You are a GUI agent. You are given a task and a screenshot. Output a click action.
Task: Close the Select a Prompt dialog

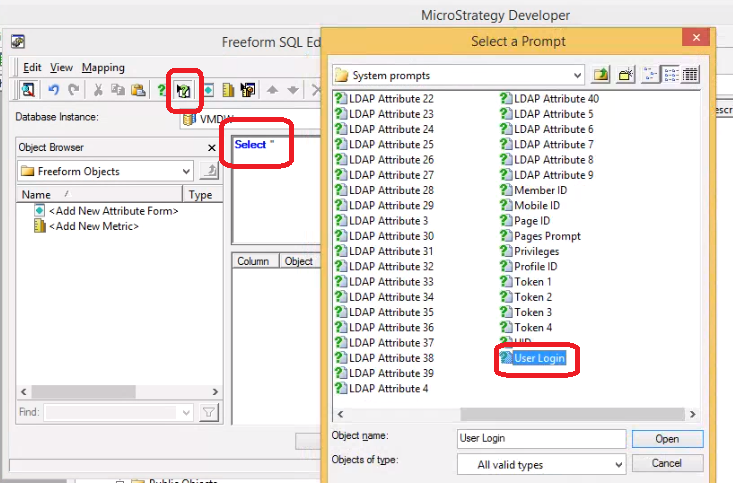[x=696, y=37]
